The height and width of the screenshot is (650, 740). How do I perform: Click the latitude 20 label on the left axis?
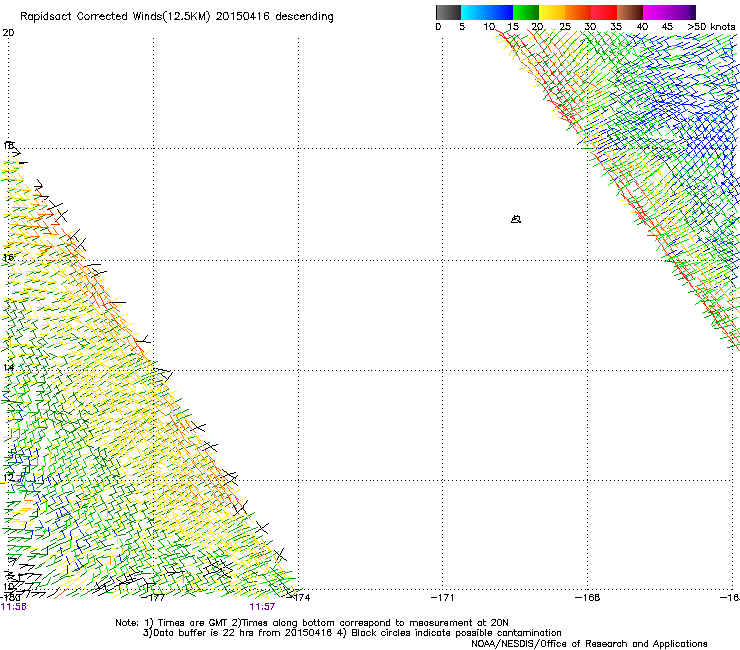8,33
